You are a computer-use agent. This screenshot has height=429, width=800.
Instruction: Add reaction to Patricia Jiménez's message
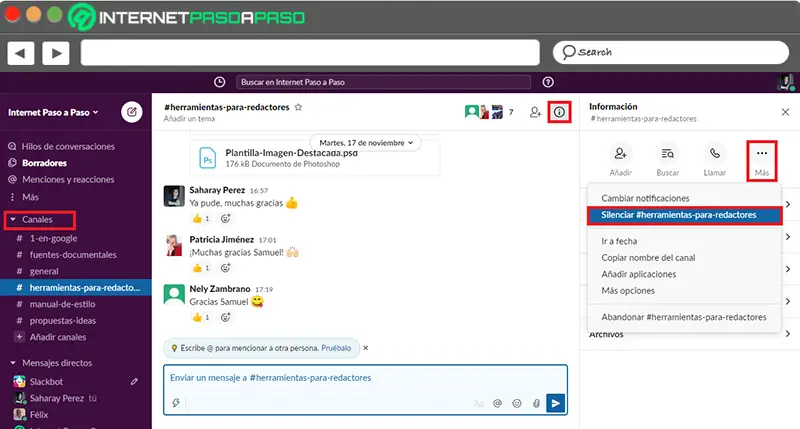point(226,268)
